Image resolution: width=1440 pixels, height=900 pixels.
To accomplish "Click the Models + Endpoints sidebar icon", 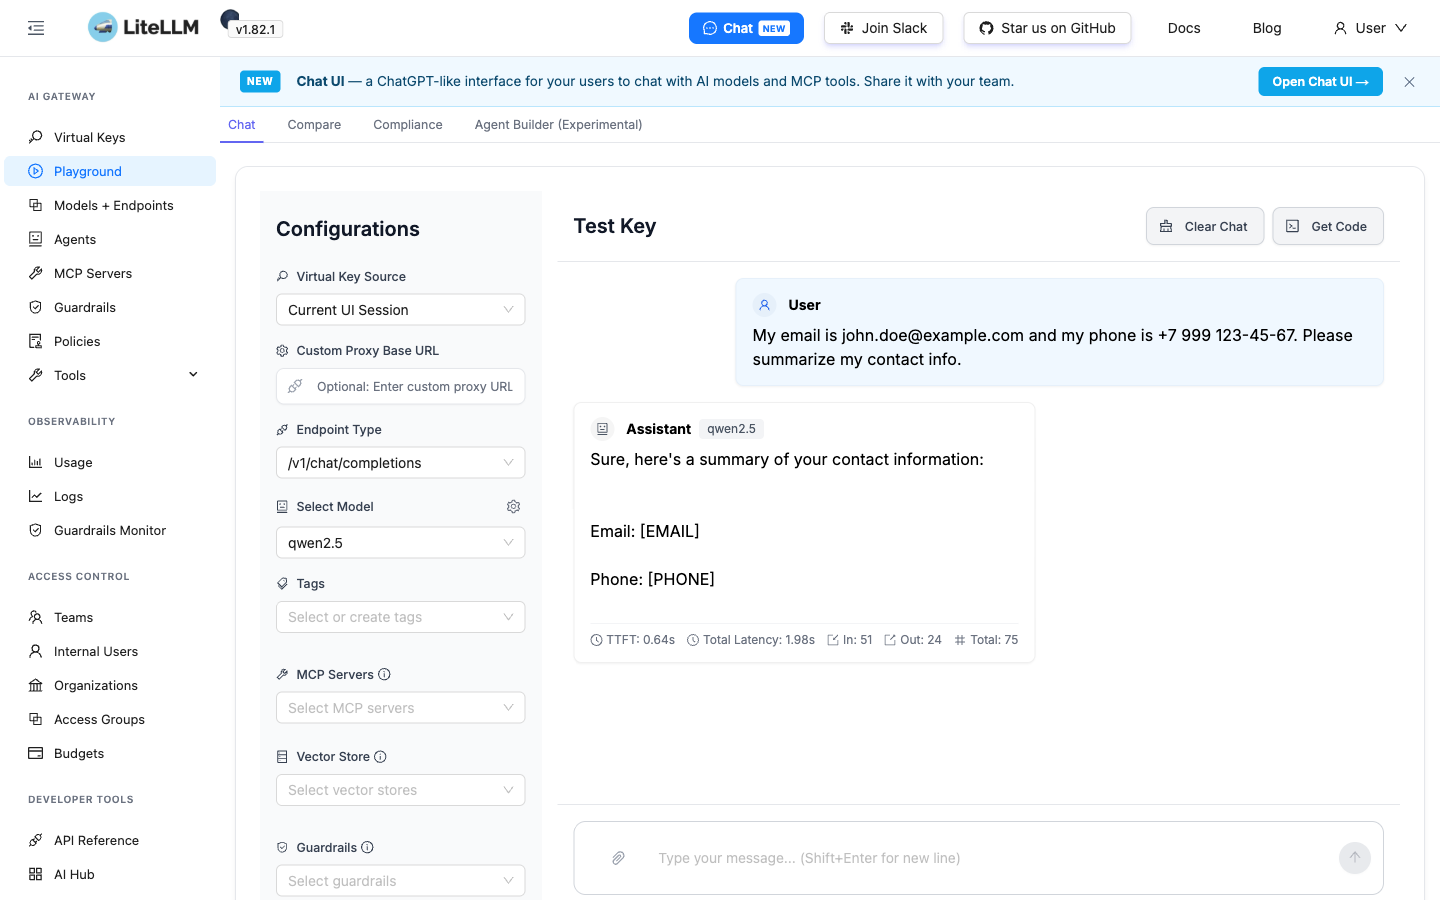I will coord(36,205).
